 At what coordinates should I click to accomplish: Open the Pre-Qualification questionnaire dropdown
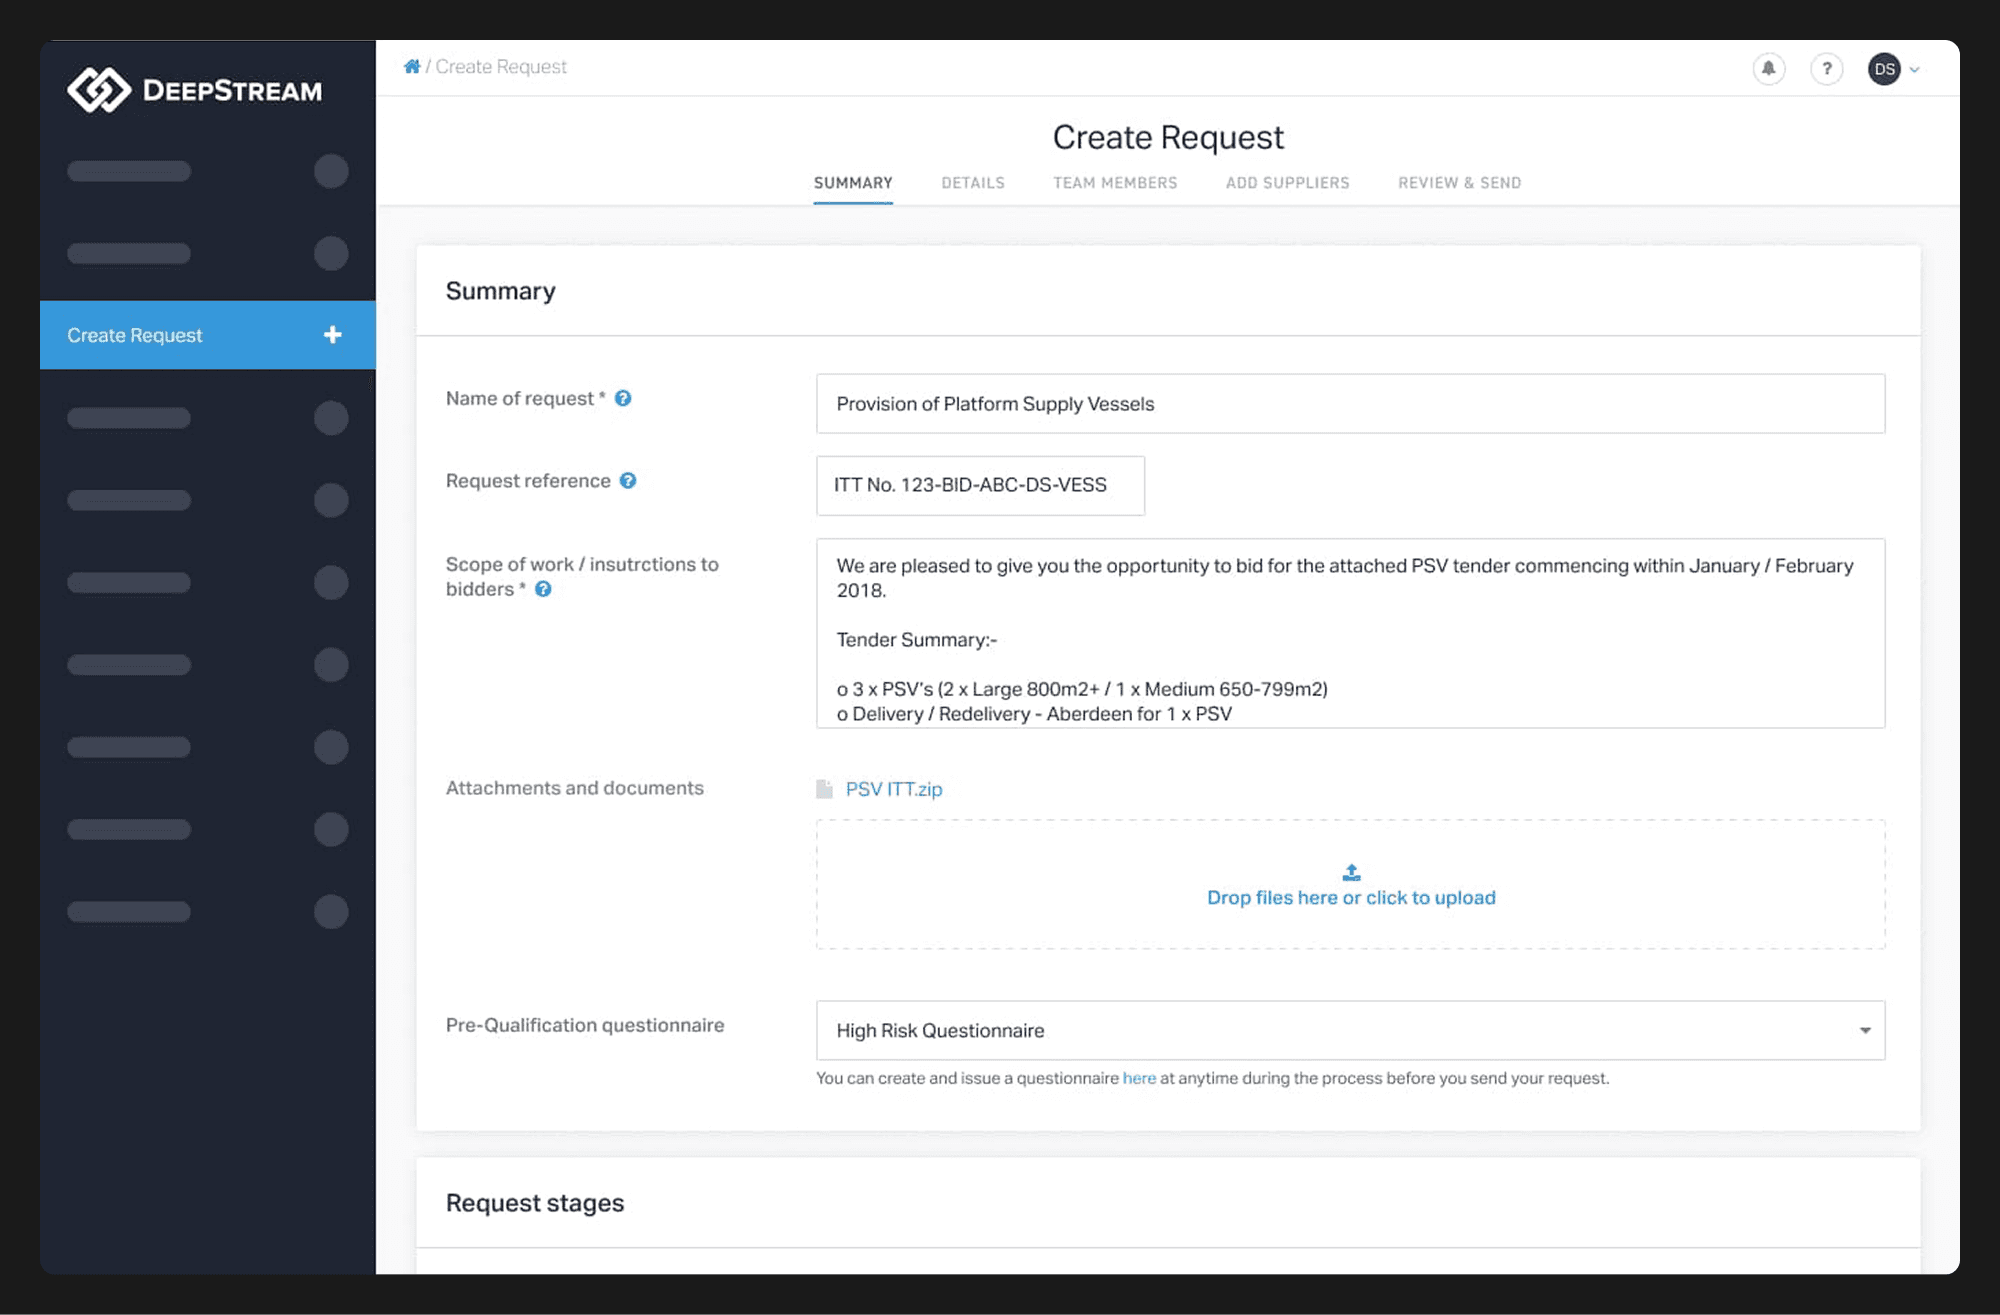[x=1351, y=1030]
